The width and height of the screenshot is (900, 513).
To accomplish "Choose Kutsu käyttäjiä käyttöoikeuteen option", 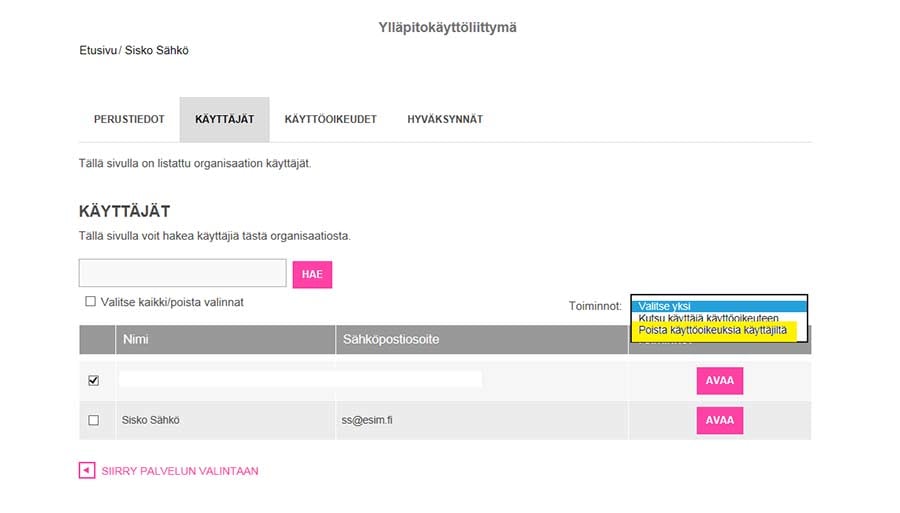I will pos(708,317).
